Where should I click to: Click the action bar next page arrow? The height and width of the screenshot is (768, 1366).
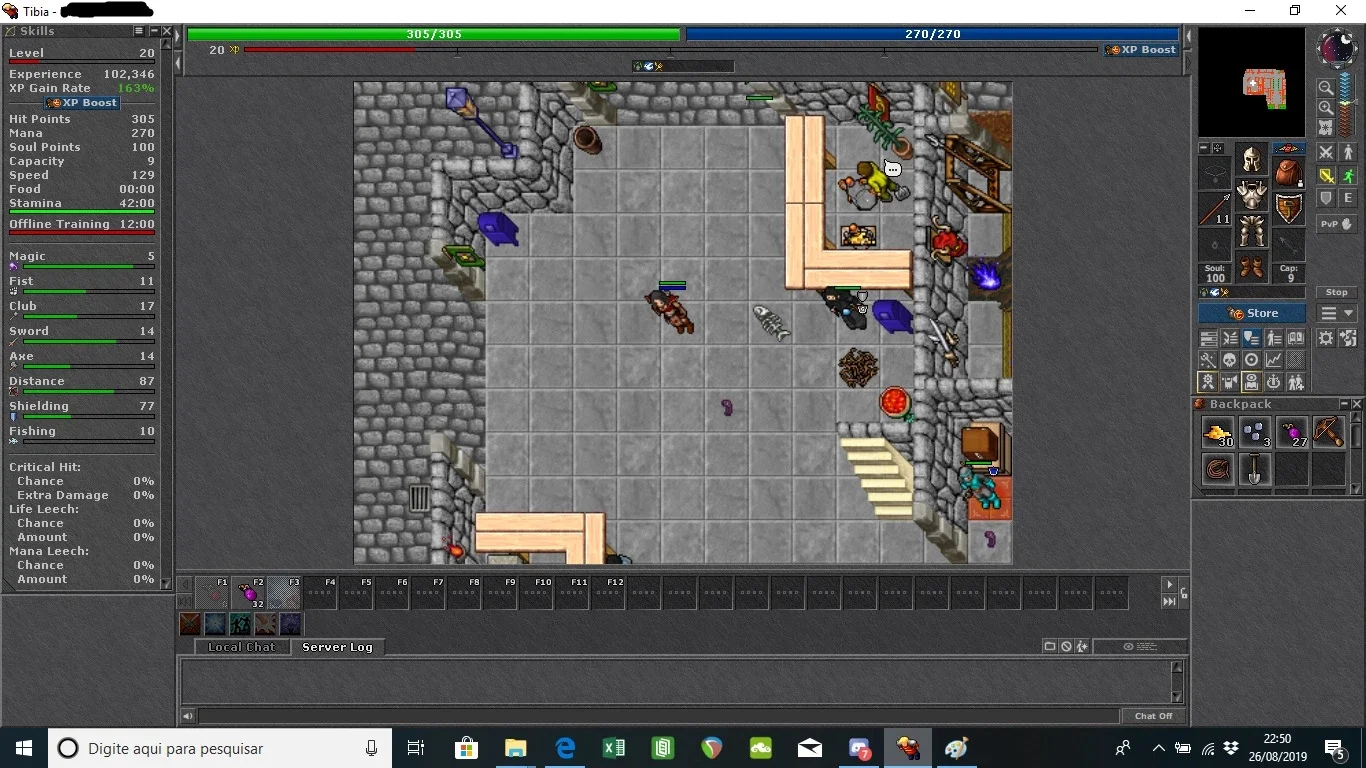tap(1169, 584)
